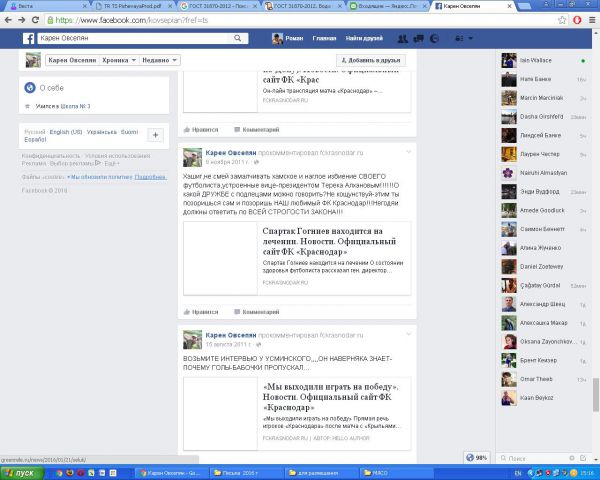Click the Школа № 3 link
Screen dimensions: 600x480
pos(76,106)
